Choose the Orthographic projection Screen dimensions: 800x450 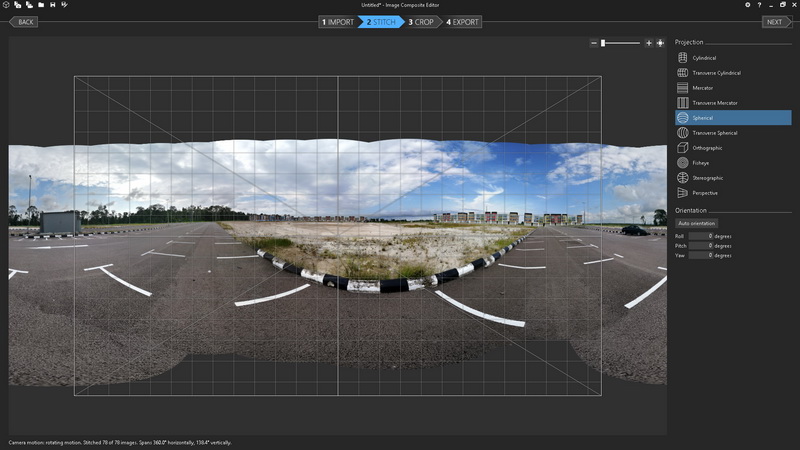pos(733,148)
